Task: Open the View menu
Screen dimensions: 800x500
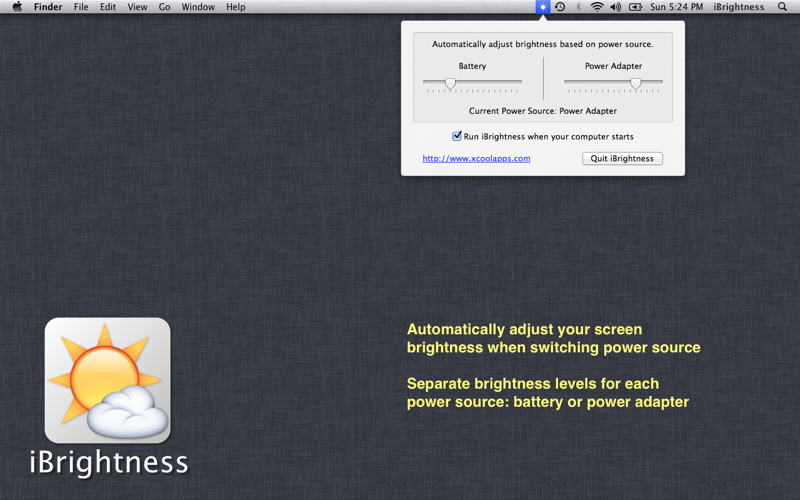Action: click(x=137, y=7)
